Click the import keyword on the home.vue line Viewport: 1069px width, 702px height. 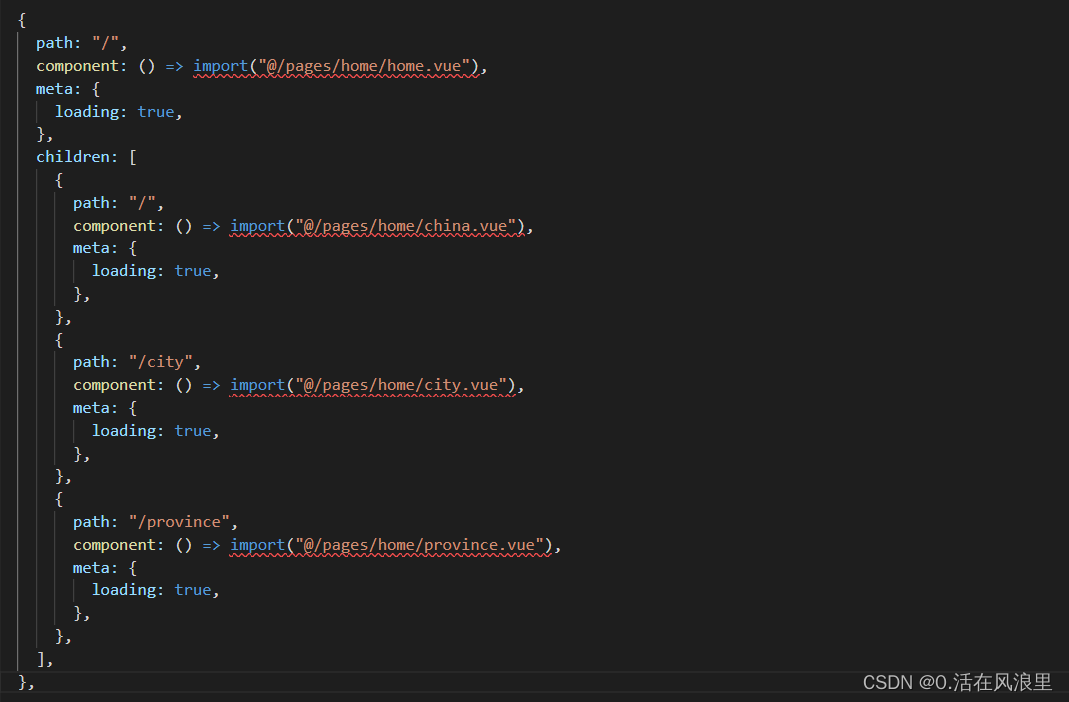[x=221, y=66]
